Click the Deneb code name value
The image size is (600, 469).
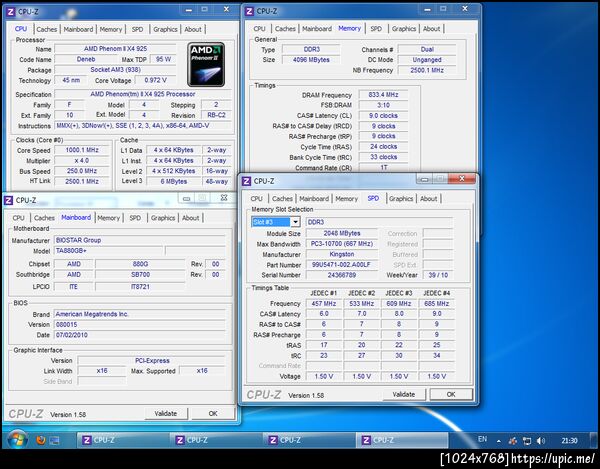coord(86,59)
